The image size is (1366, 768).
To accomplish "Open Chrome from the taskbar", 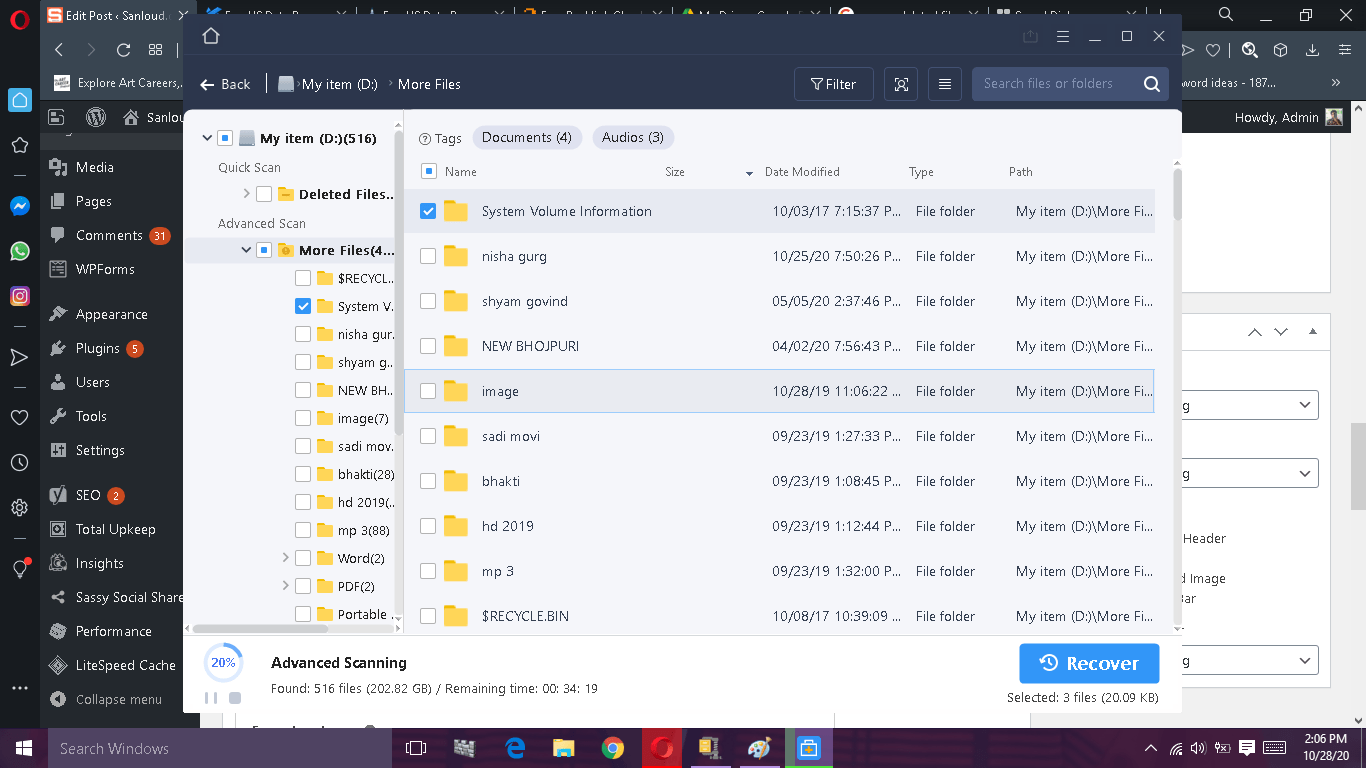I will [613, 748].
